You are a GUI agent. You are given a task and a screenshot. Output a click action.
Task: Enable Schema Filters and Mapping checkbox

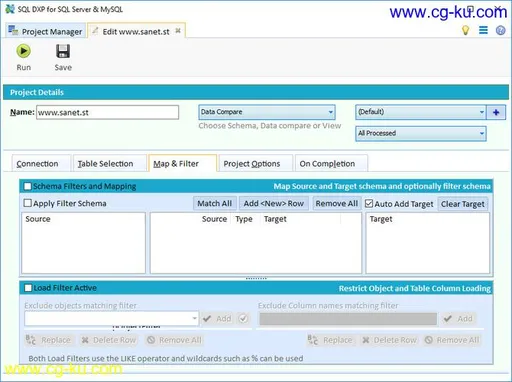click(x=28, y=186)
